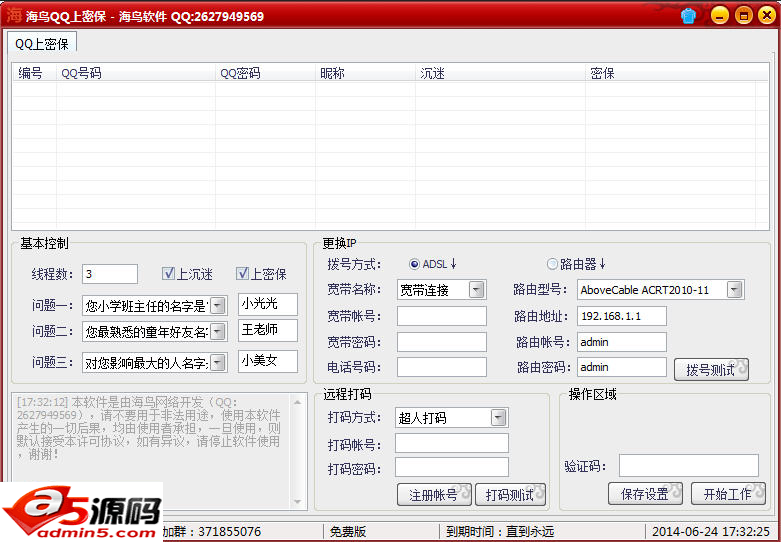781x542 pixels.
Task: Open the 宽带名称 dropdown
Action: [476, 290]
